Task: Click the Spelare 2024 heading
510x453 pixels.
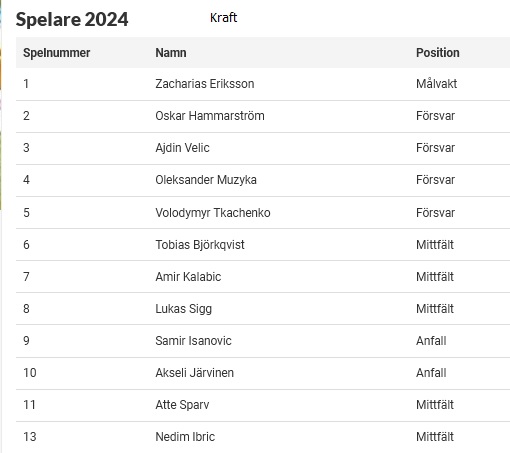Action: coord(72,19)
